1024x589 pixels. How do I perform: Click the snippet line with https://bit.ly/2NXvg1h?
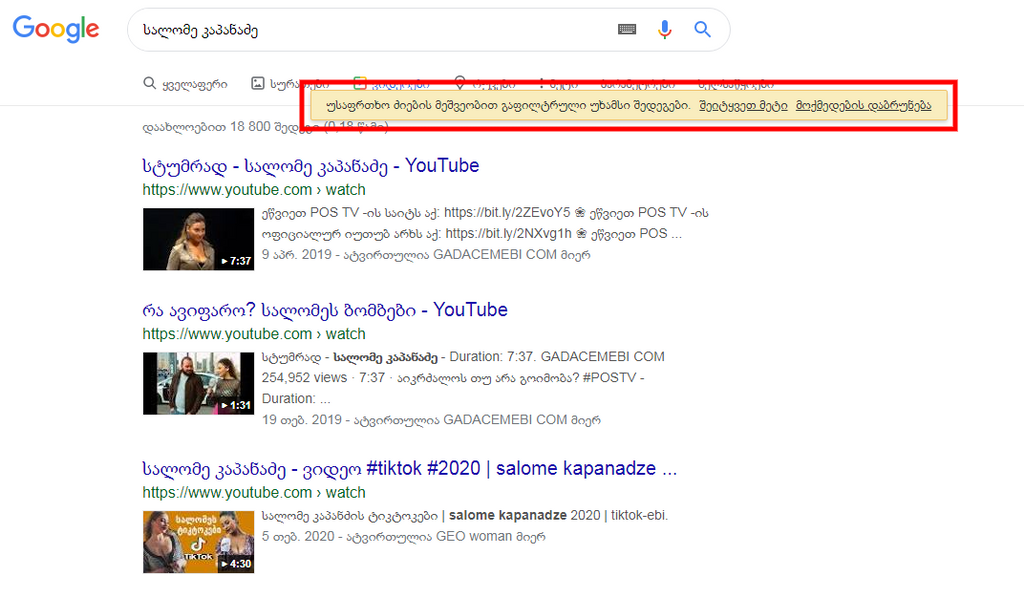[x=472, y=234]
